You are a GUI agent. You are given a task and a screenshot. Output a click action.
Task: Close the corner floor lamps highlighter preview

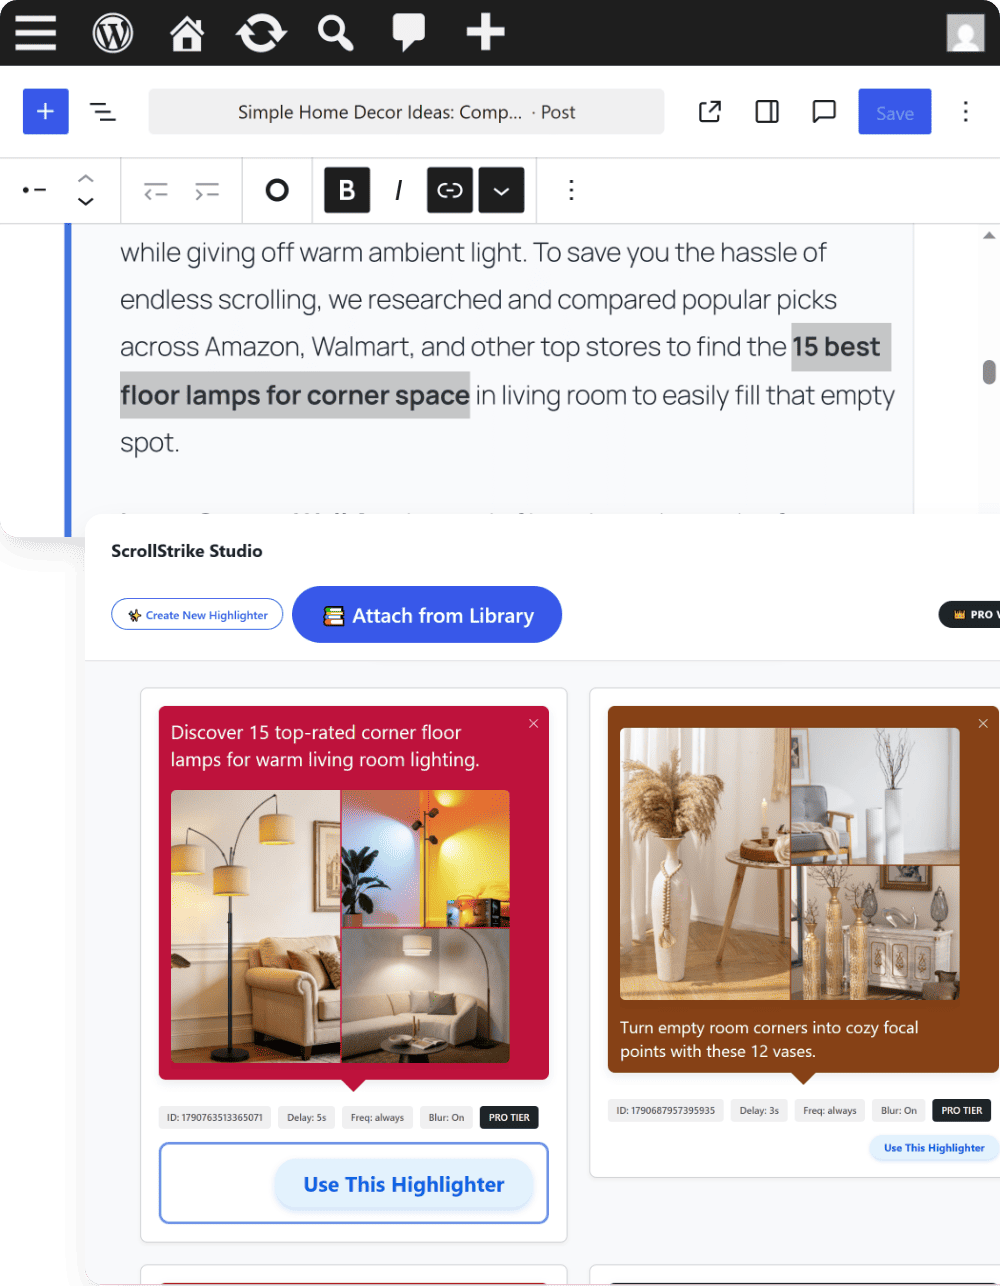point(534,723)
